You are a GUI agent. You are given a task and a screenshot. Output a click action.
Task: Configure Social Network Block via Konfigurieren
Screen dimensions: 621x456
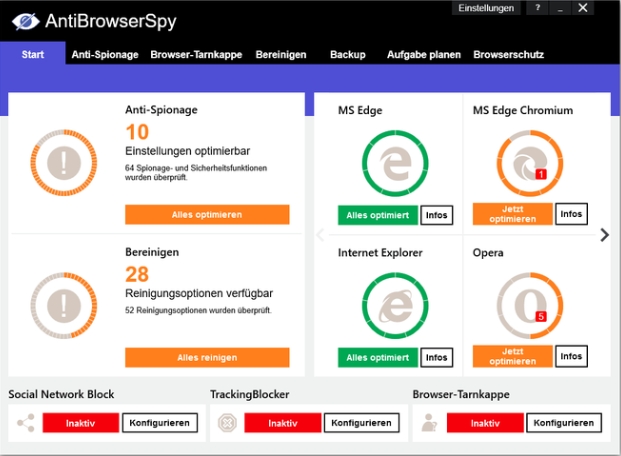pos(160,423)
